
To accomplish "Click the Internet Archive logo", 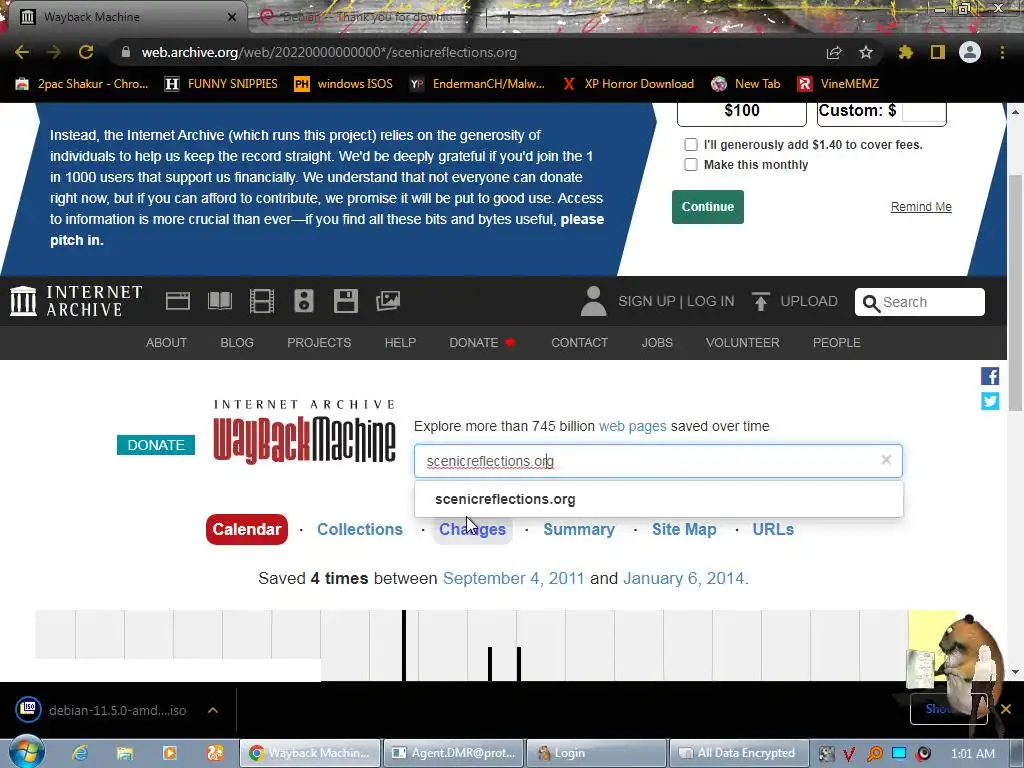I will pyautogui.click(x=76, y=301).
